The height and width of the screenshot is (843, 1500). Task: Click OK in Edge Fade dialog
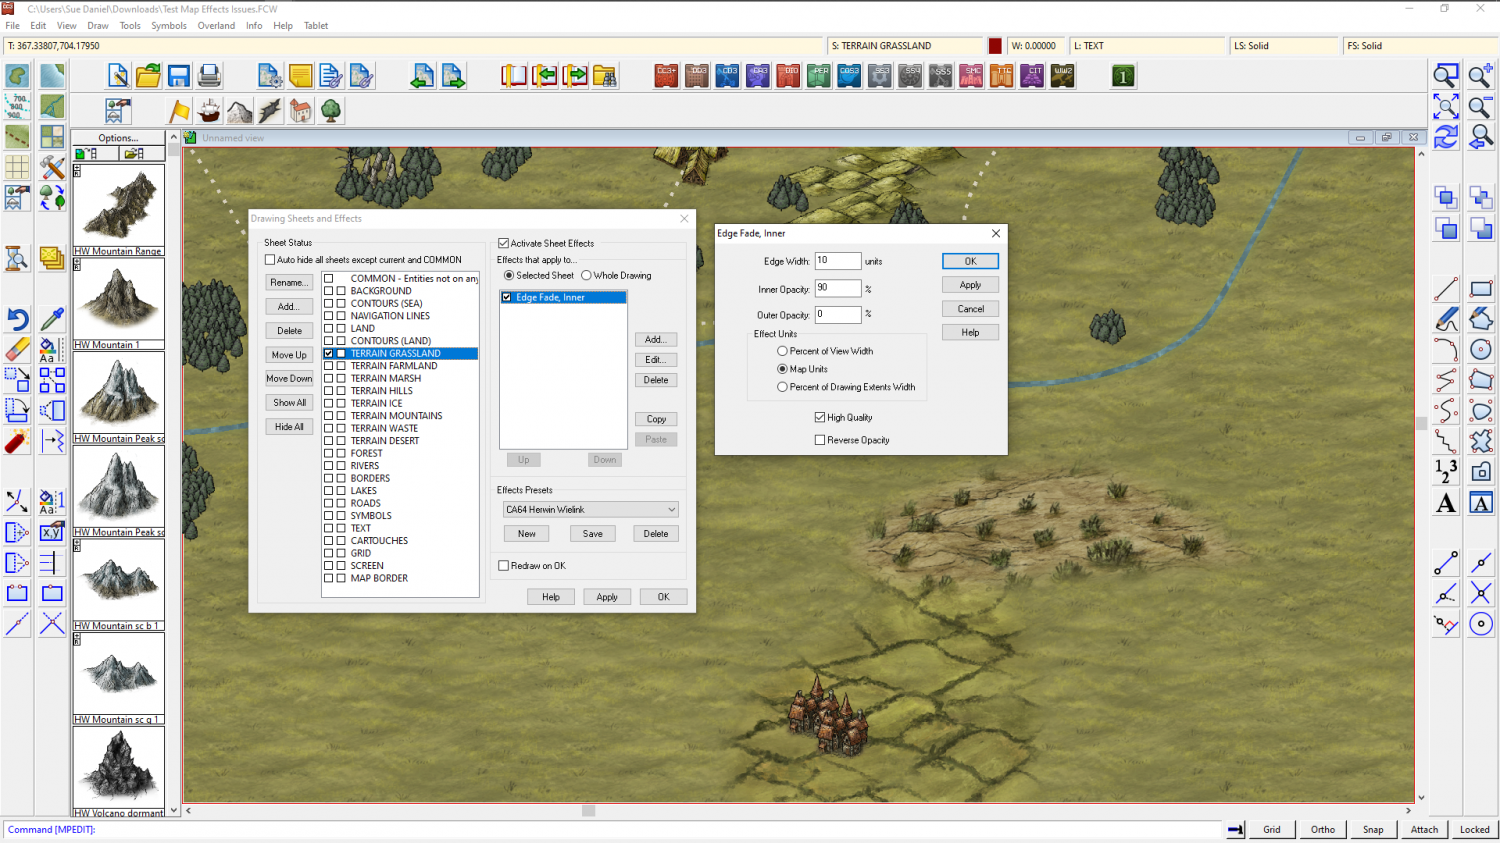(x=970, y=261)
